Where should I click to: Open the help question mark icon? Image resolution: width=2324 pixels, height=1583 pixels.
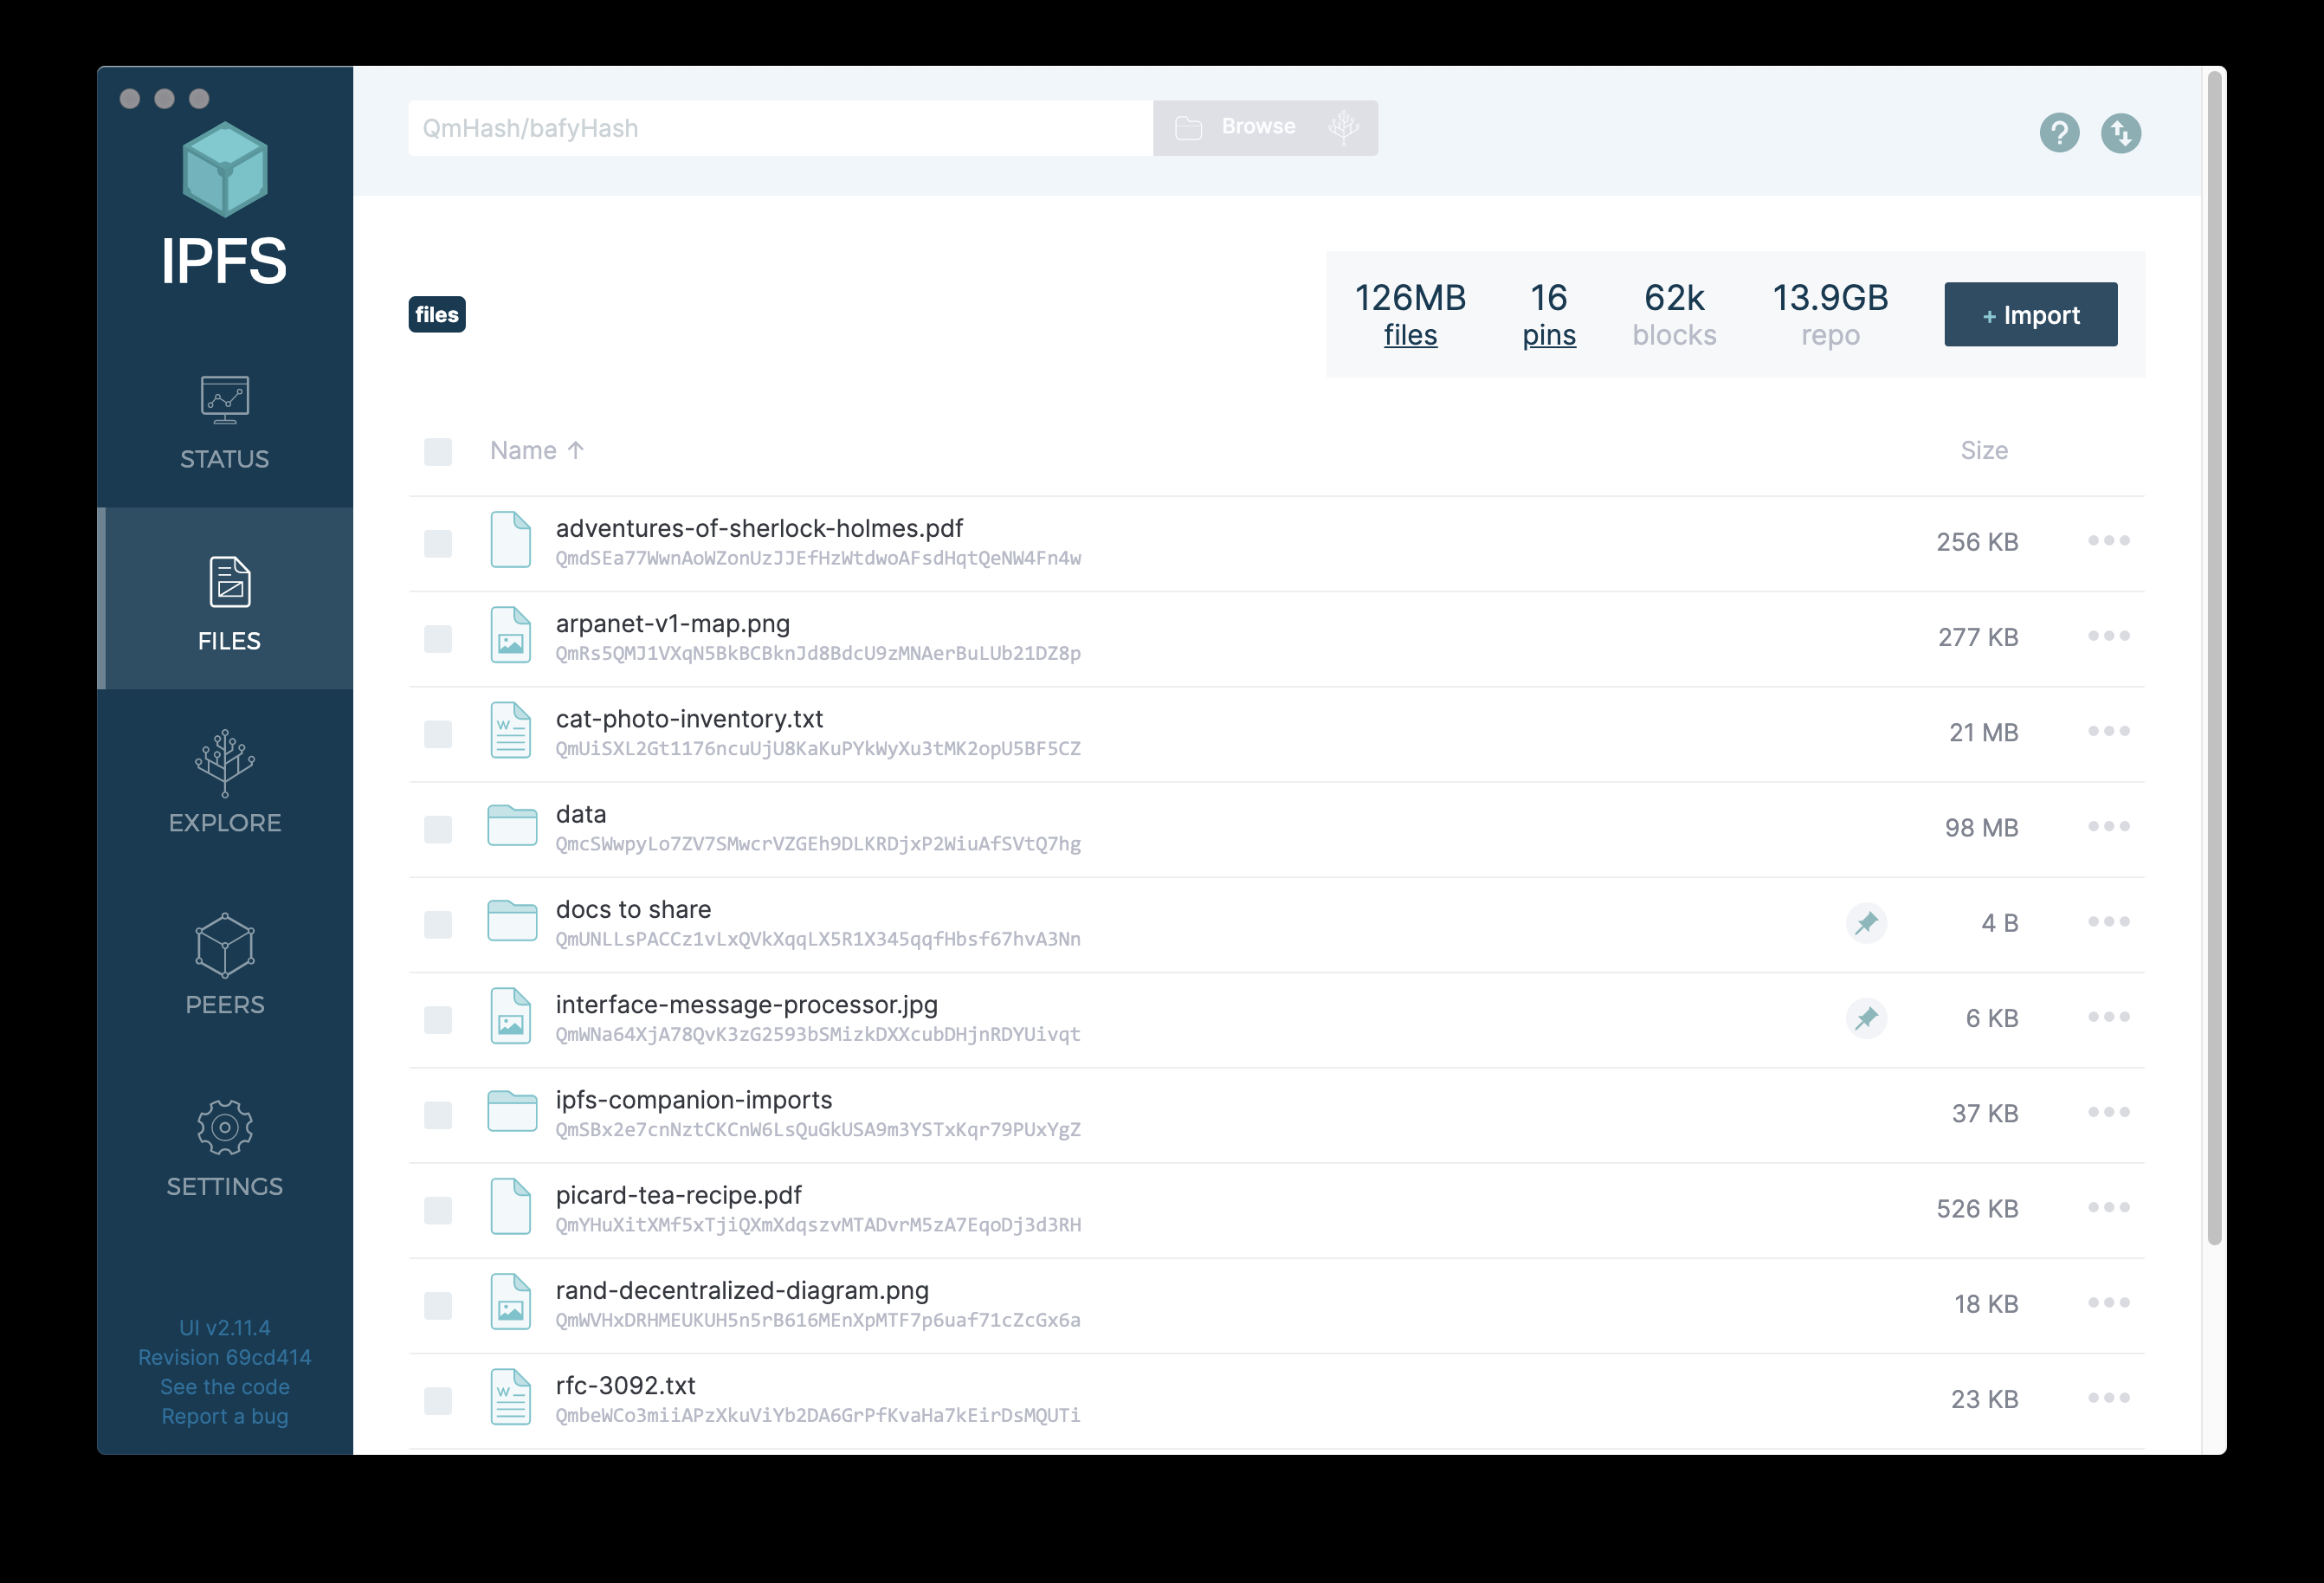click(2059, 132)
